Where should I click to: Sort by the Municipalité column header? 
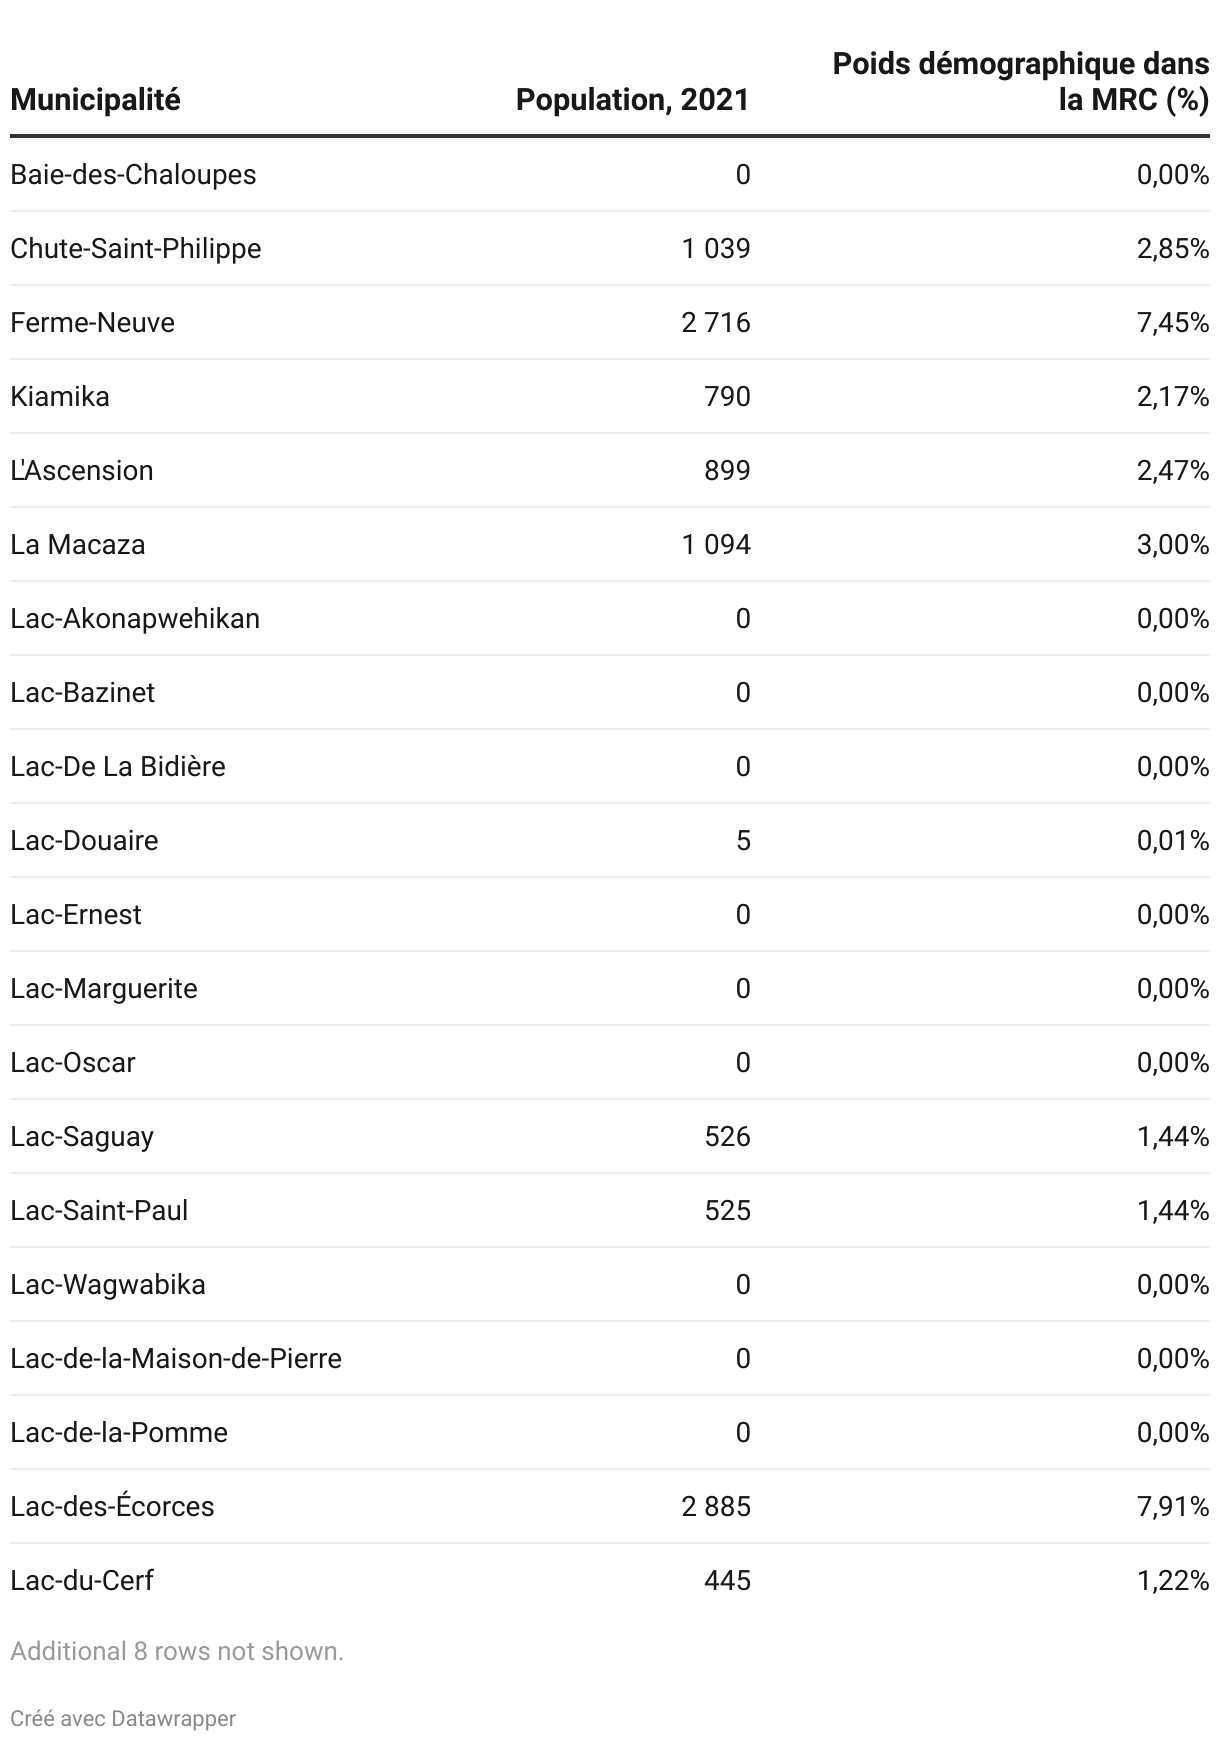[x=96, y=100]
